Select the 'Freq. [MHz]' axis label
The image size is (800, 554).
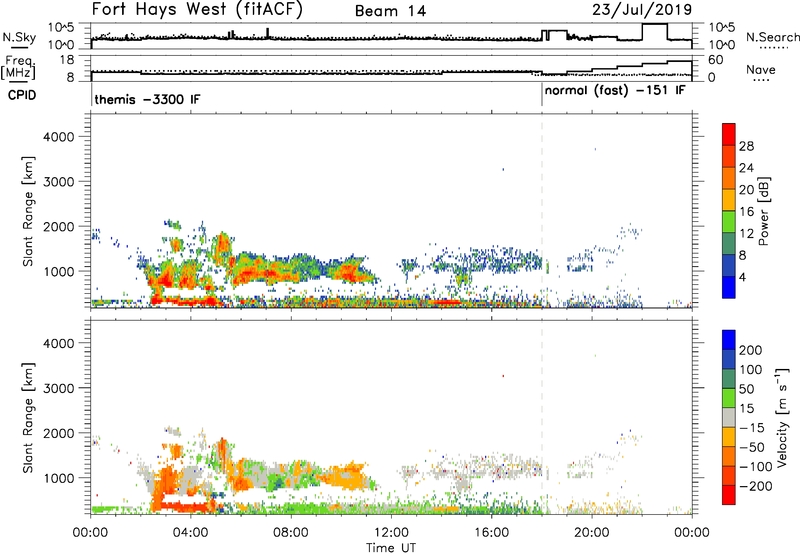tap(19, 68)
